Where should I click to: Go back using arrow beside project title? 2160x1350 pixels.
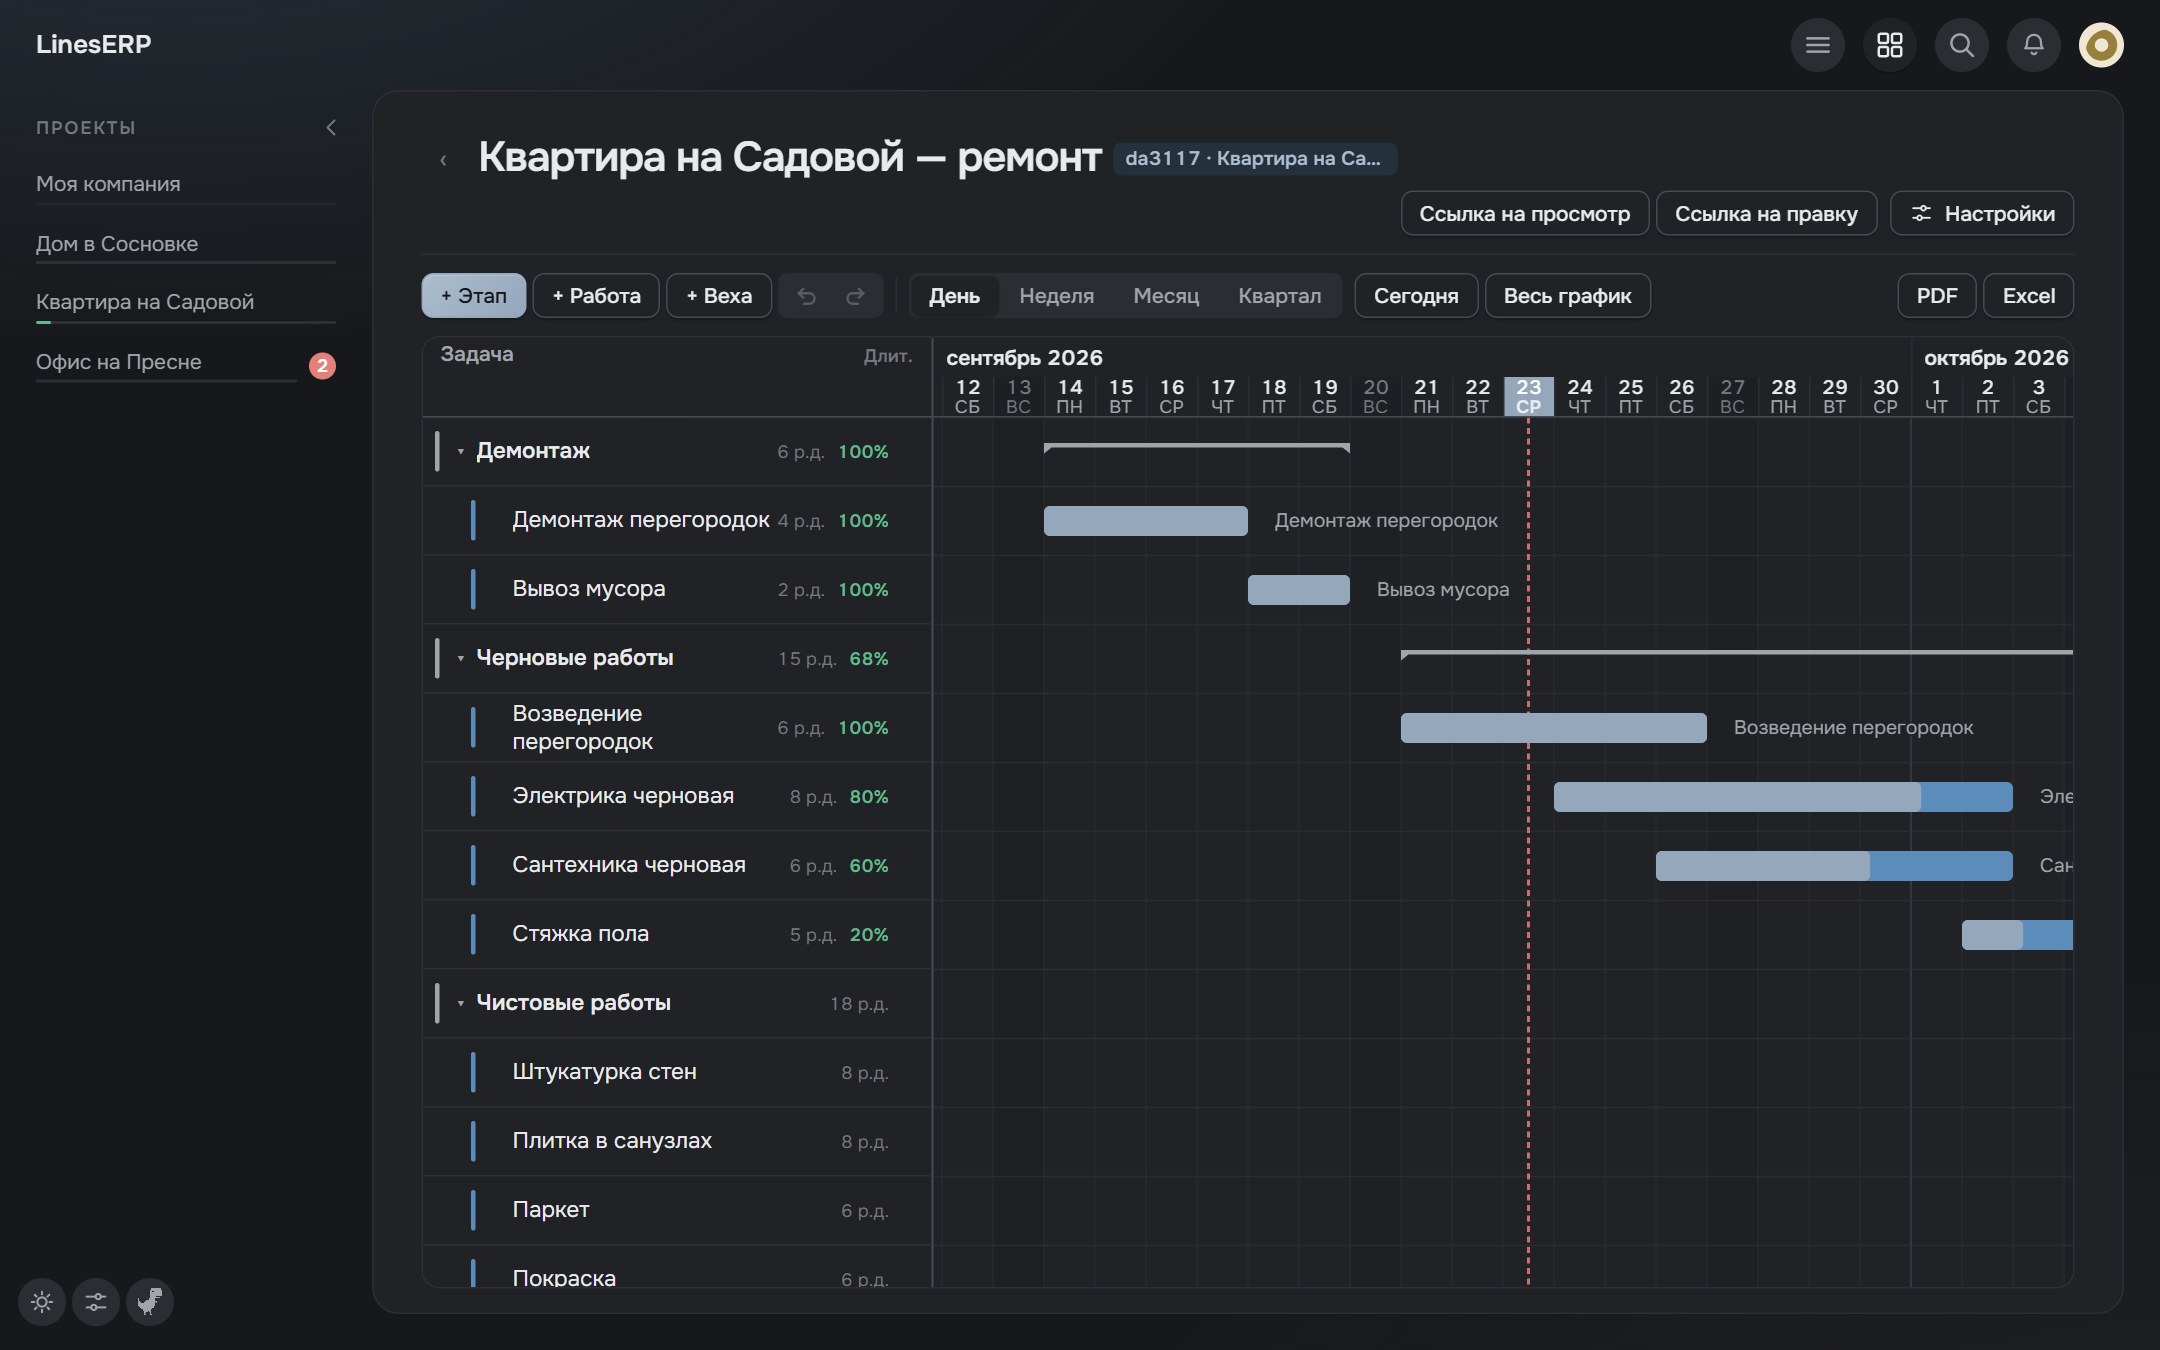(443, 160)
